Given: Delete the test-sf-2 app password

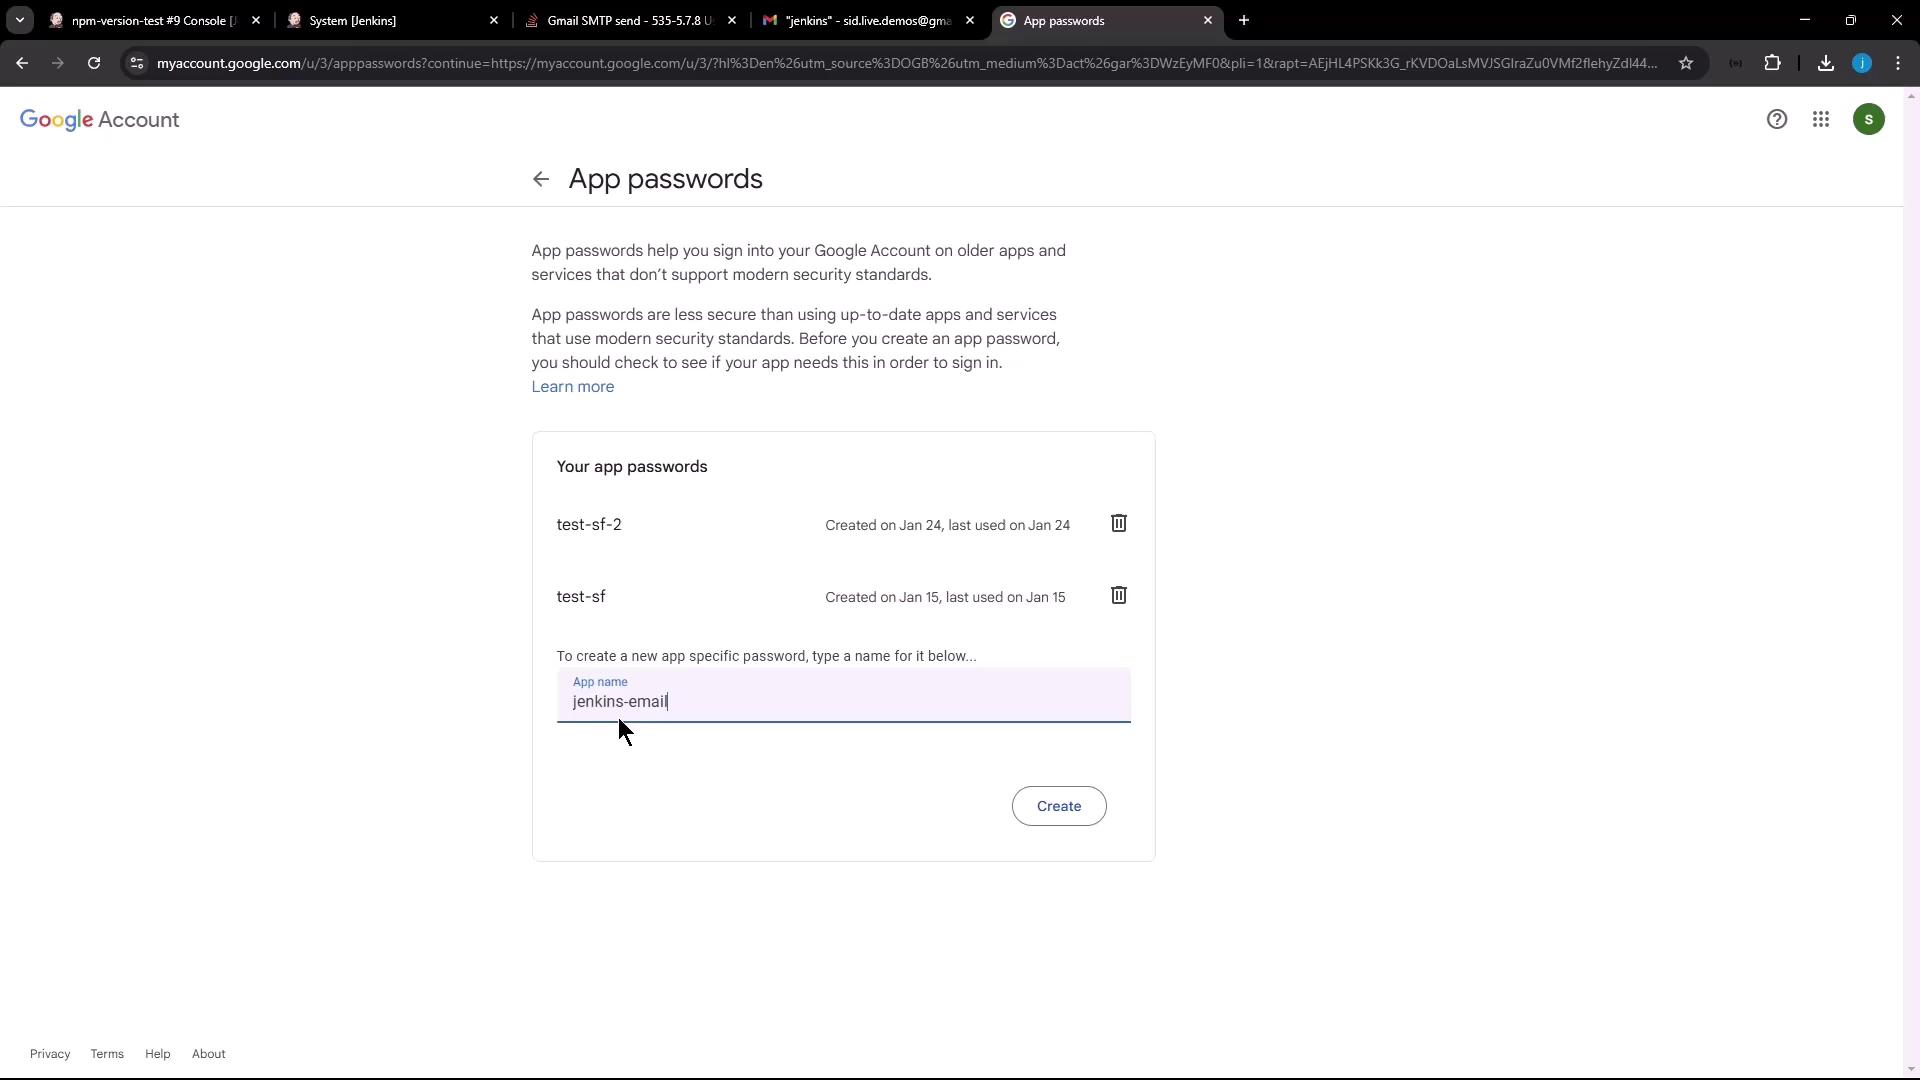Looking at the screenshot, I should click(x=1118, y=524).
